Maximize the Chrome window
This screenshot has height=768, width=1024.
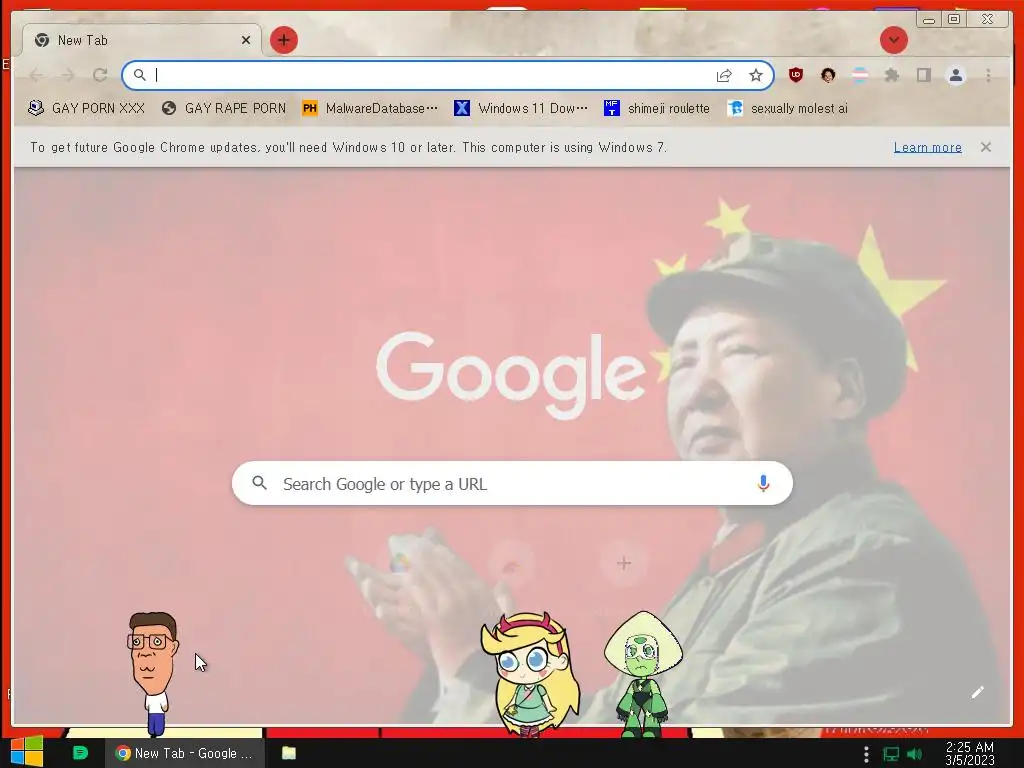tap(954, 19)
